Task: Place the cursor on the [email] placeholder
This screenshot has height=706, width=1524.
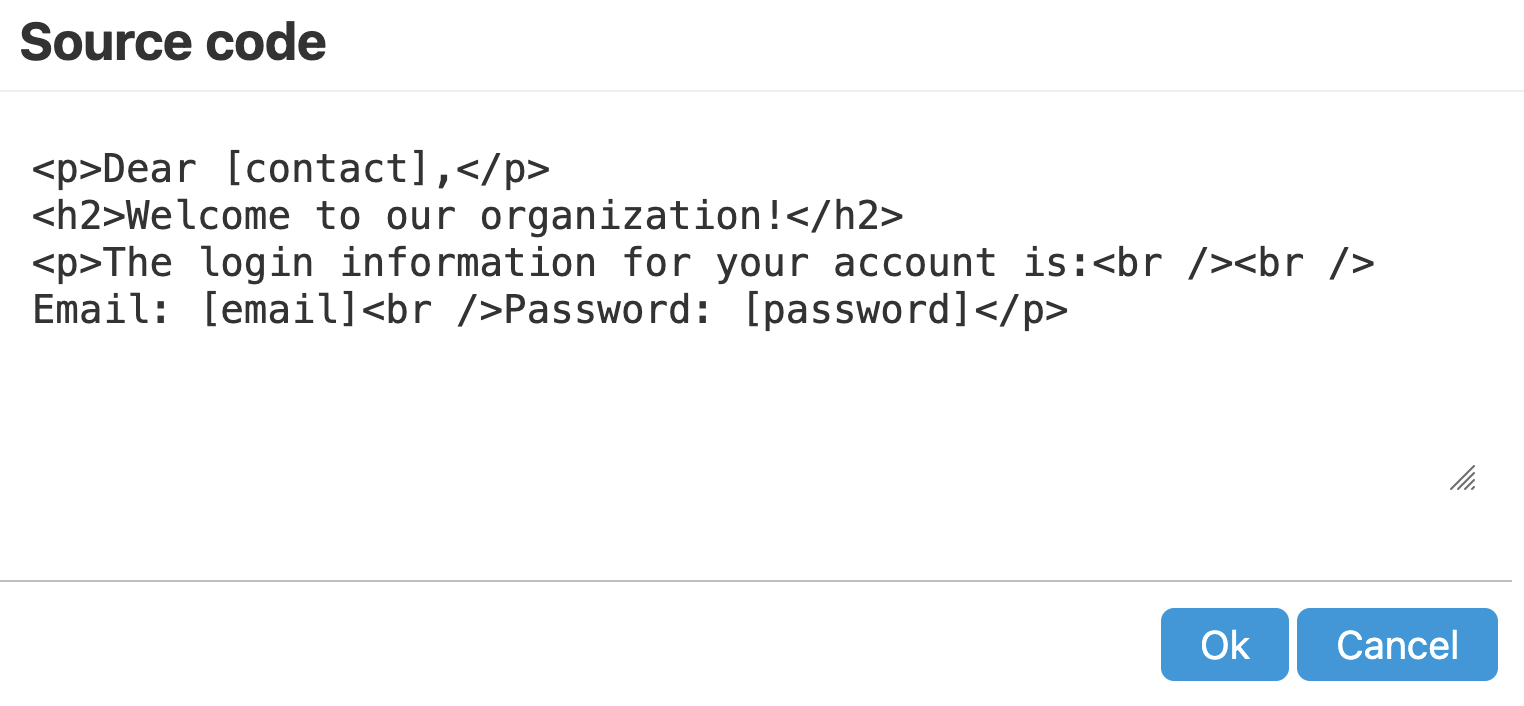Action: (x=279, y=311)
